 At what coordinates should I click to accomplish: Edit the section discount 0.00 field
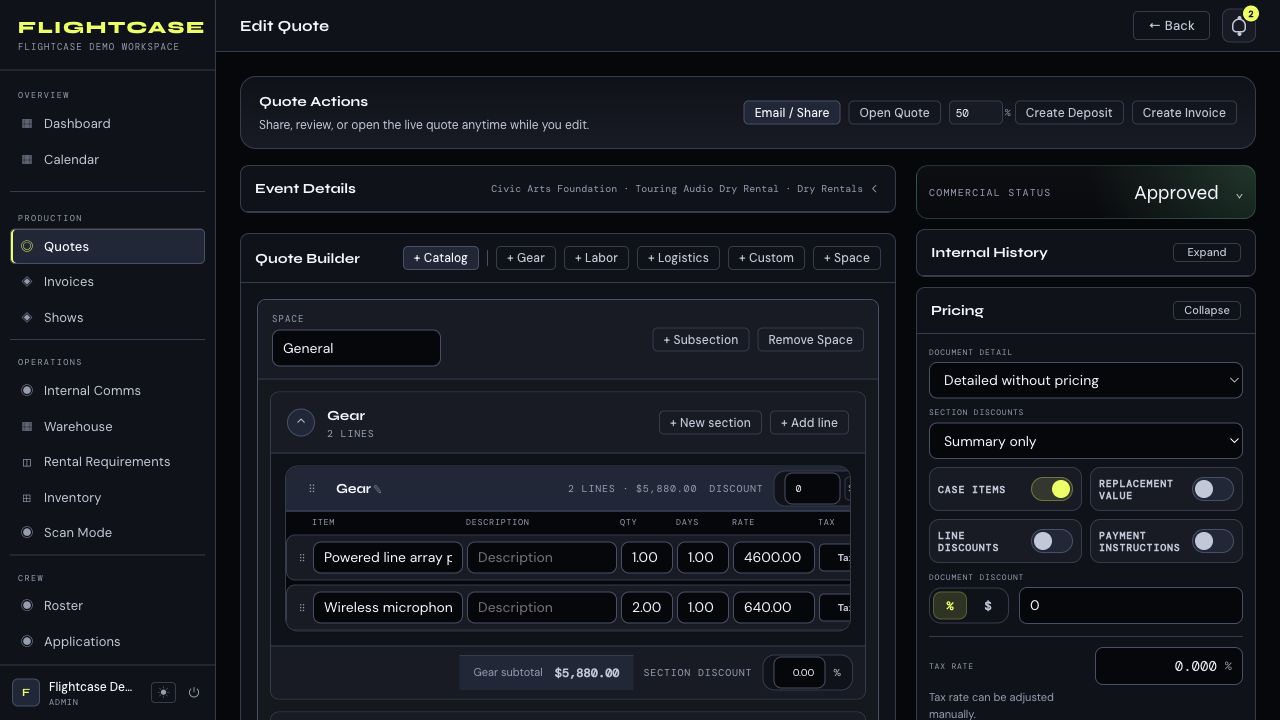point(800,673)
